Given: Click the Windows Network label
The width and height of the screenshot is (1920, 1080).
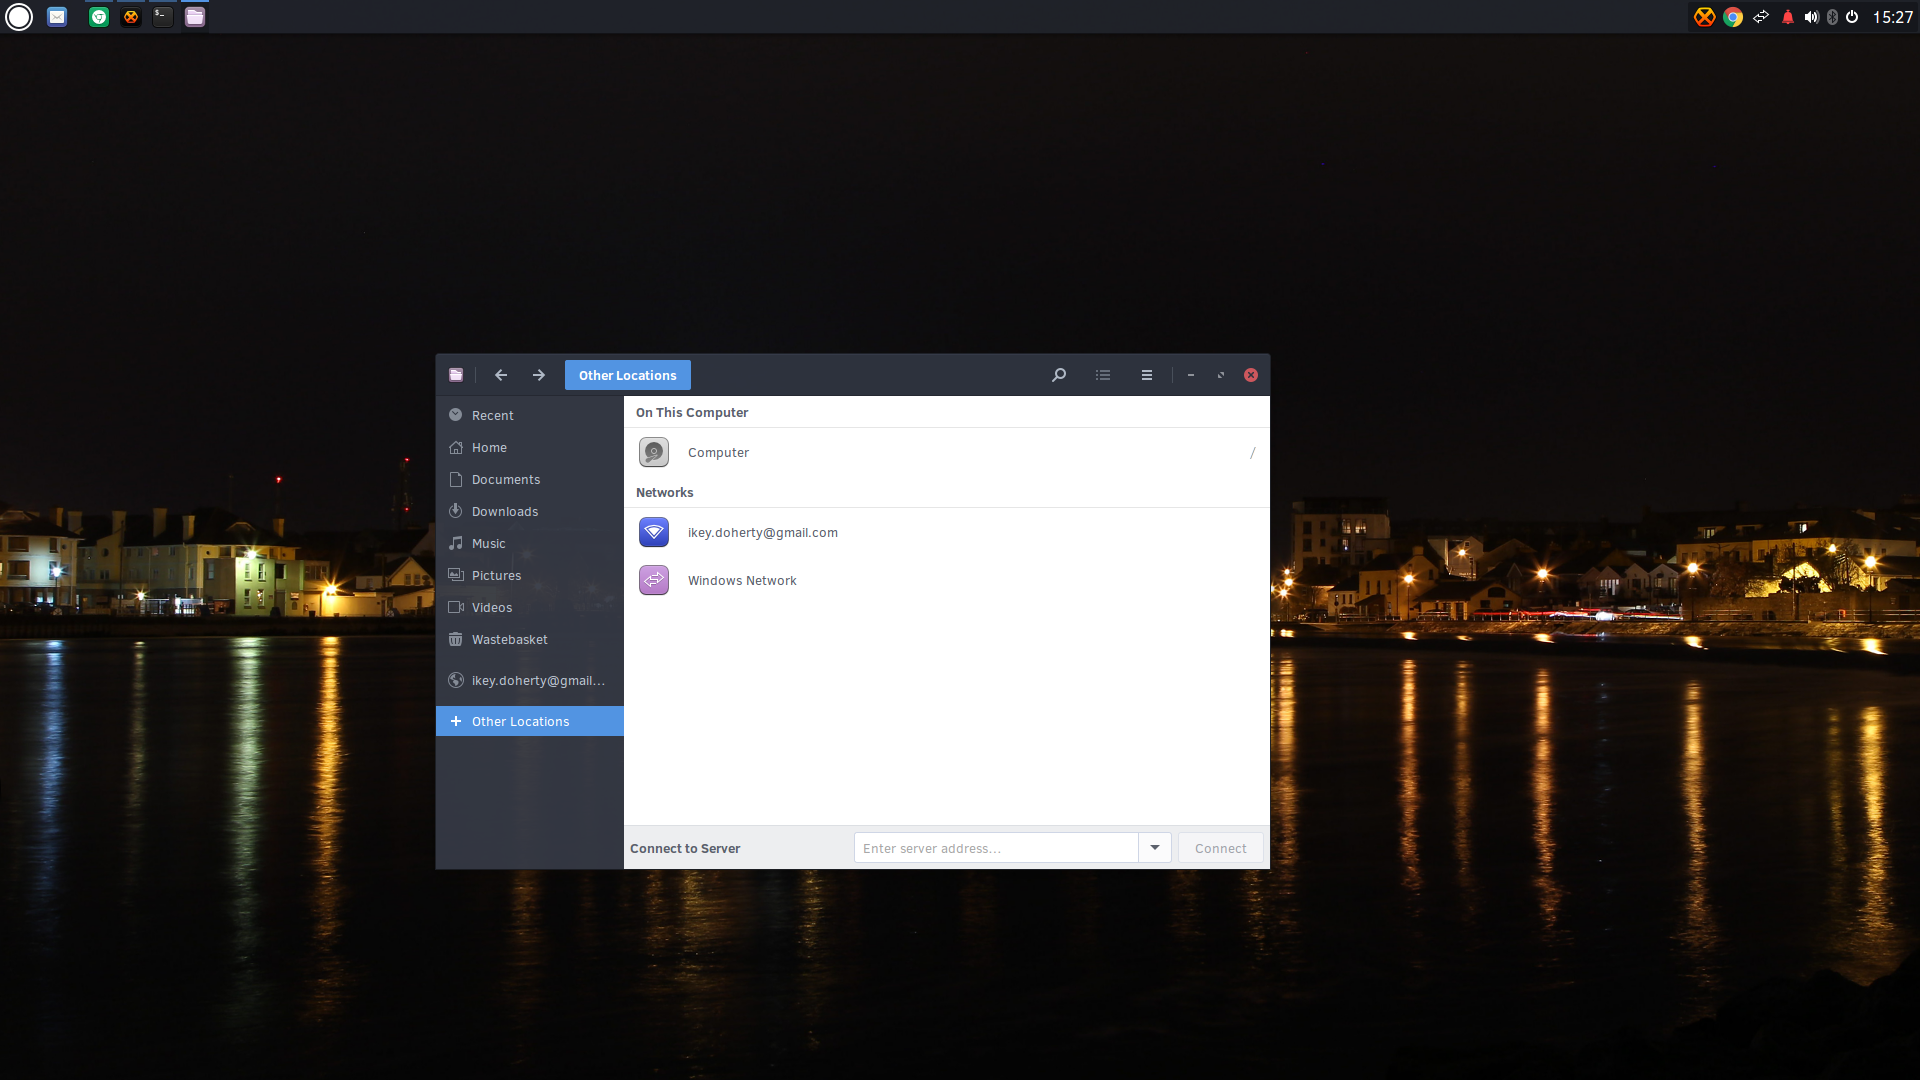Looking at the screenshot, I should 742,581.
